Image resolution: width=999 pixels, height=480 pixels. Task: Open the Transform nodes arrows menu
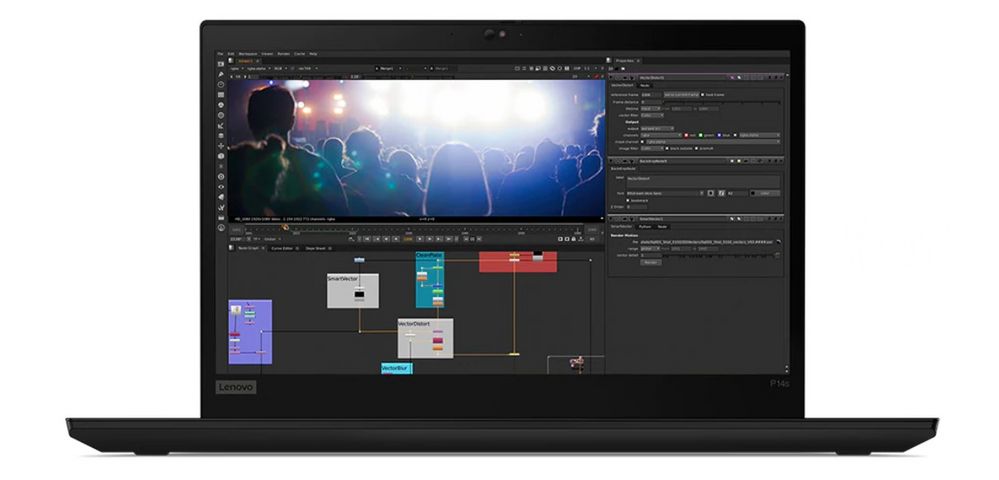pos(221,146)
